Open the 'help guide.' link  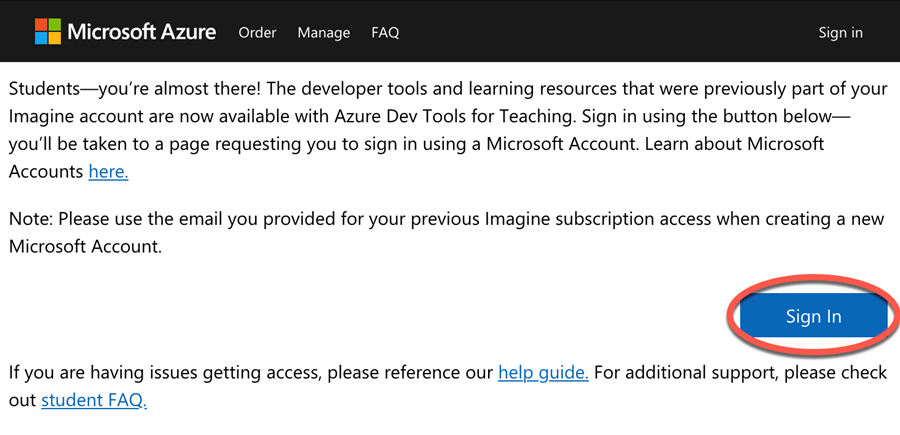(543, 372)
